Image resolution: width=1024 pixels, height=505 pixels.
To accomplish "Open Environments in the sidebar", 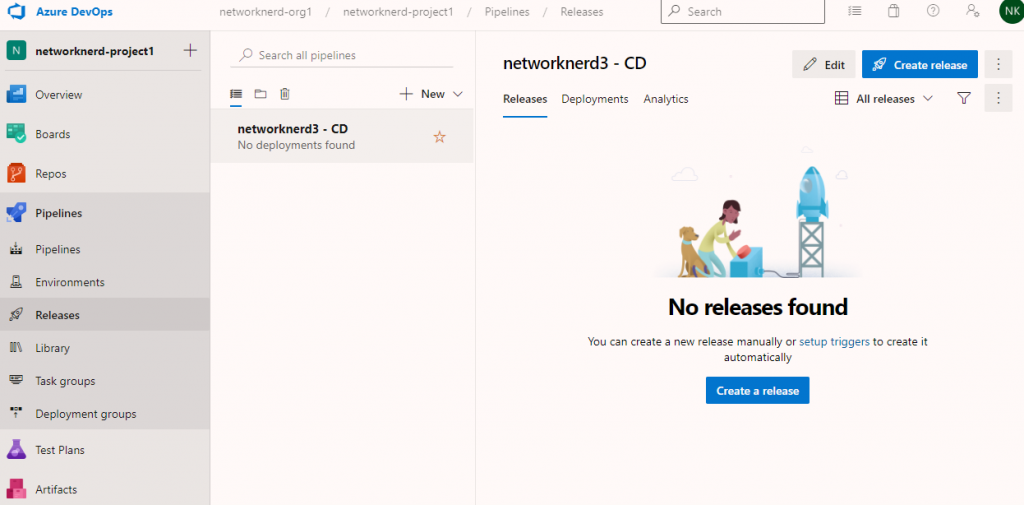I will (x=104, y=282).
